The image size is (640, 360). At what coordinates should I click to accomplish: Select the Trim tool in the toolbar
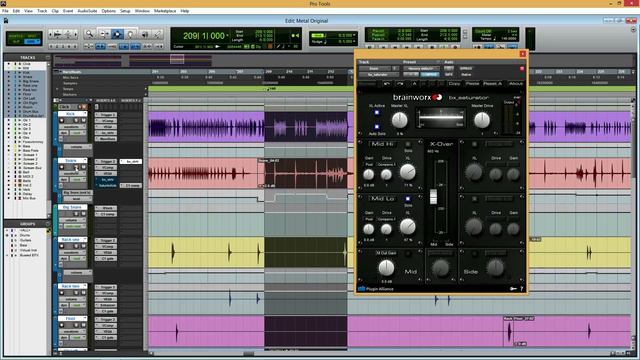[x=104, y=34]
